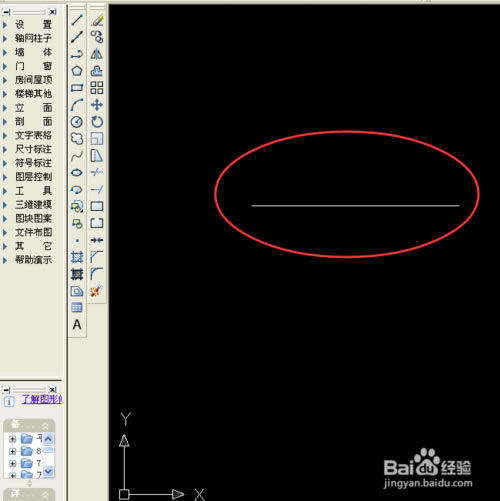Click the Explode tool icon
Image resolution: width=500 pixels, height=501 pixels.
(x=97, y=291)
